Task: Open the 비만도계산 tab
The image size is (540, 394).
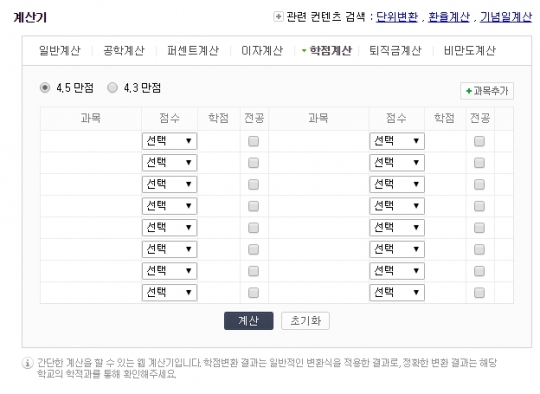Action: pyautogui.click(x=469, y=51)
